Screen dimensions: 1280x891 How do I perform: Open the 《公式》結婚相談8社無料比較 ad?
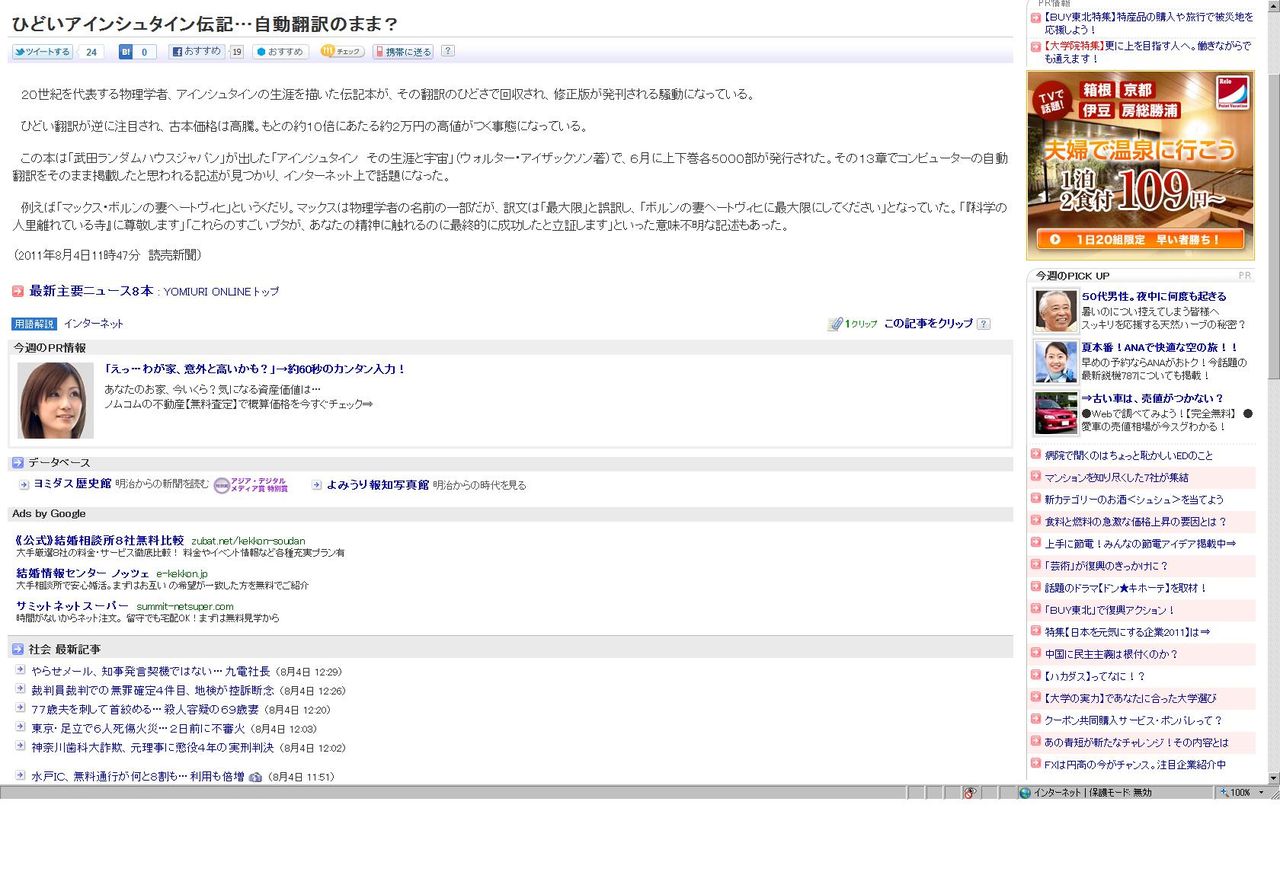coord(100,540)
